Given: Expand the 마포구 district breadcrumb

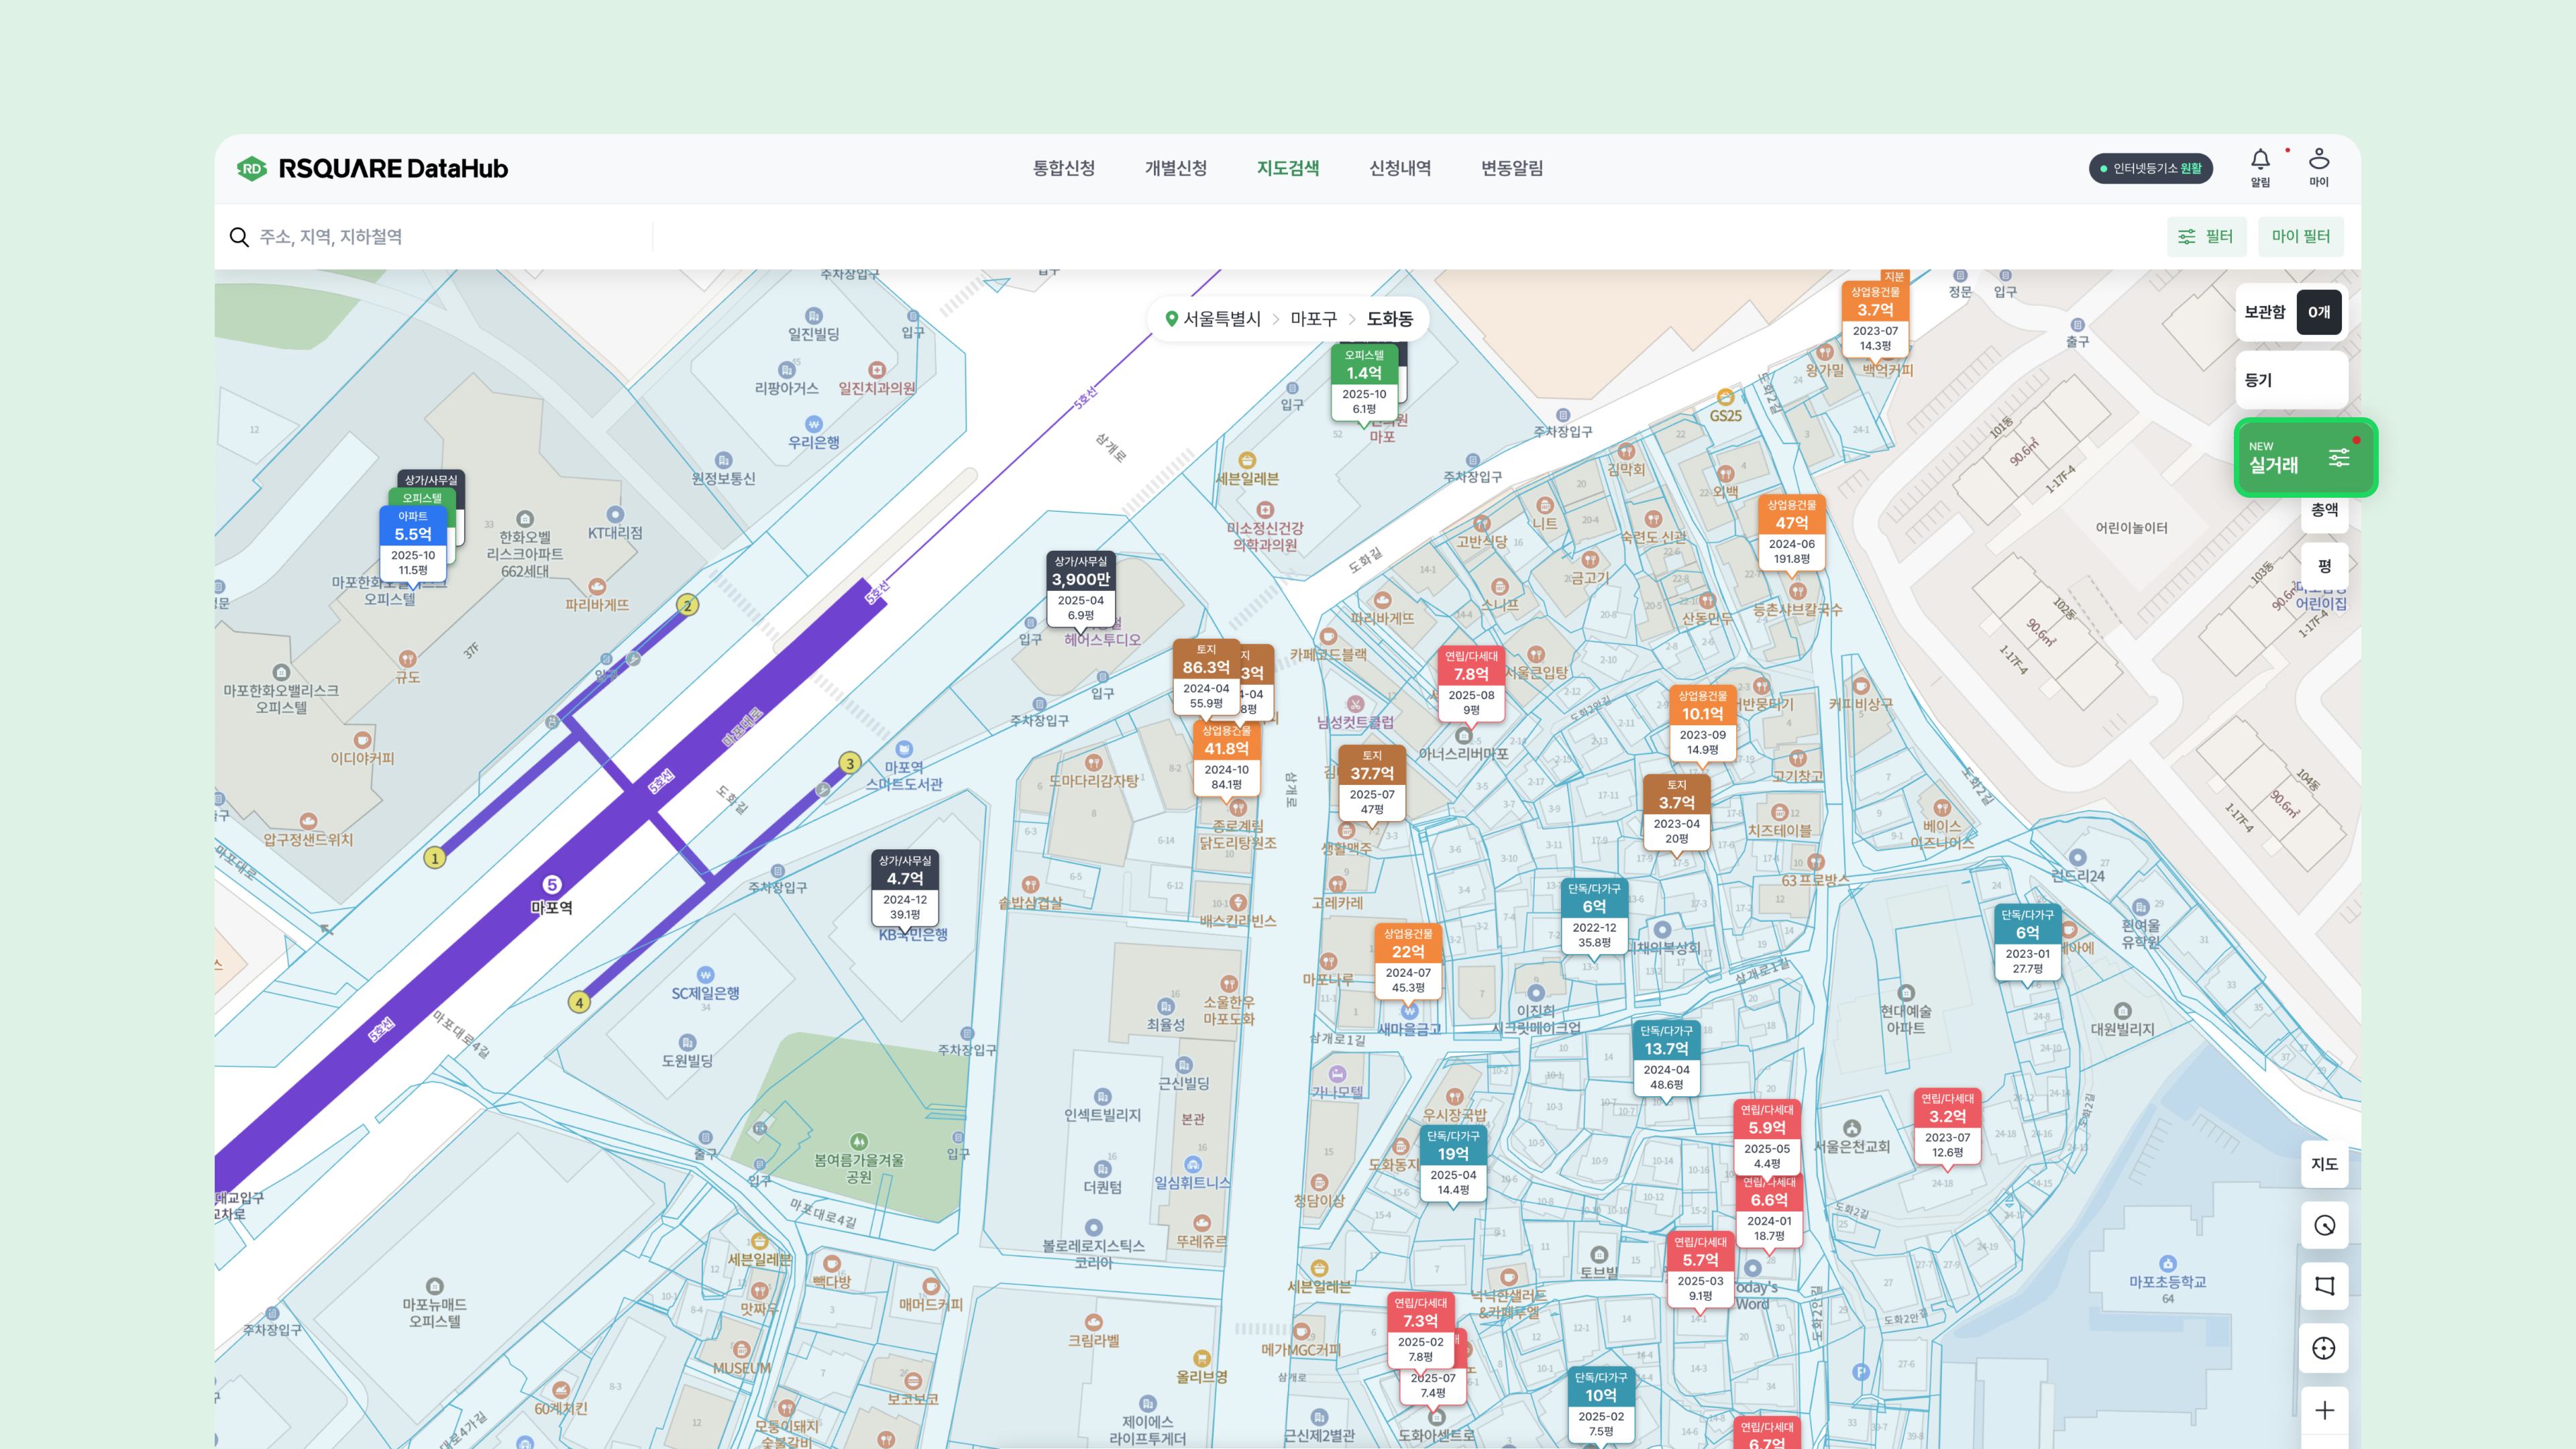Looking at the screenshot, I should coord(1313,319).
